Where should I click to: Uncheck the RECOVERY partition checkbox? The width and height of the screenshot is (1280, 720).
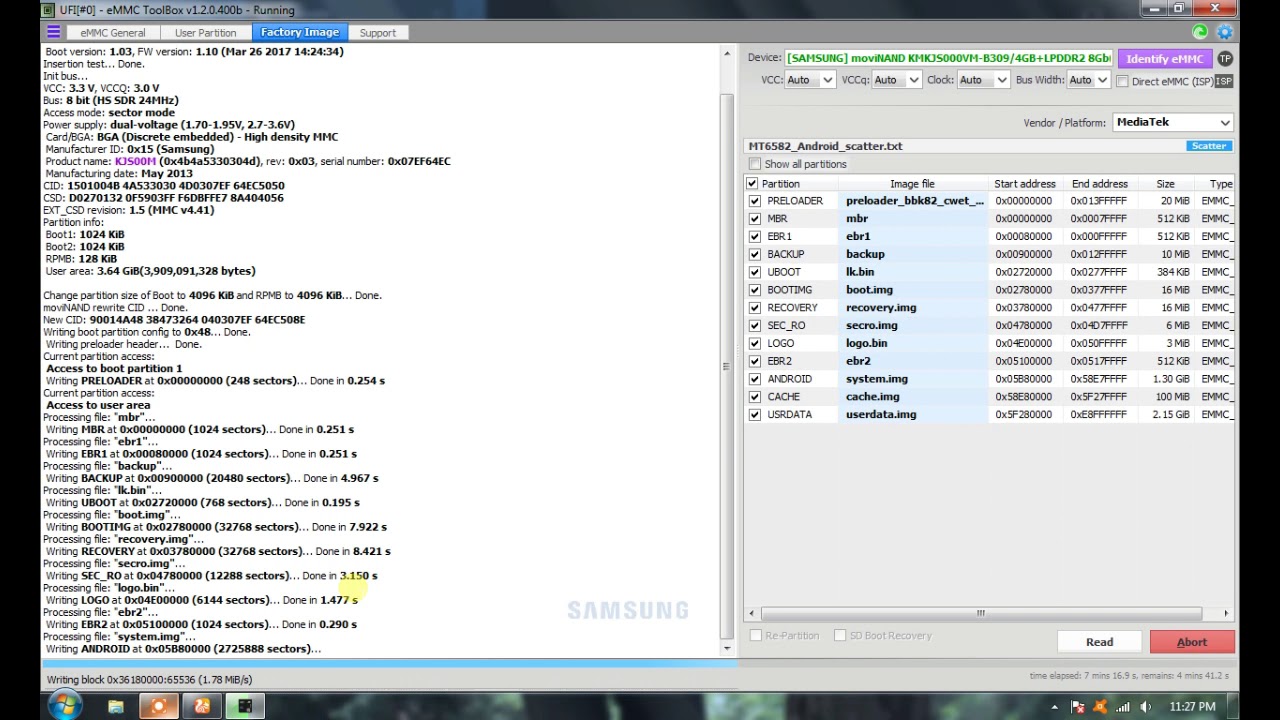(x=755, y=308)
